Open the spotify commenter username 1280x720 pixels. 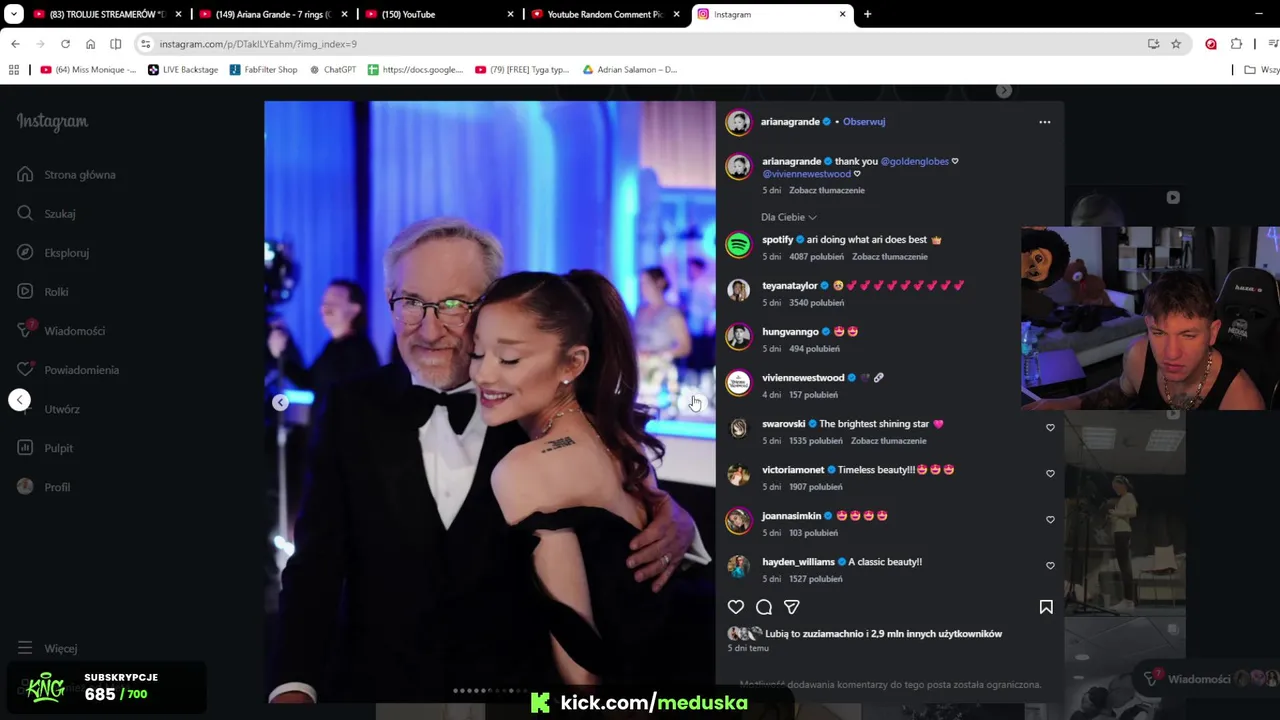click(777, 240)
